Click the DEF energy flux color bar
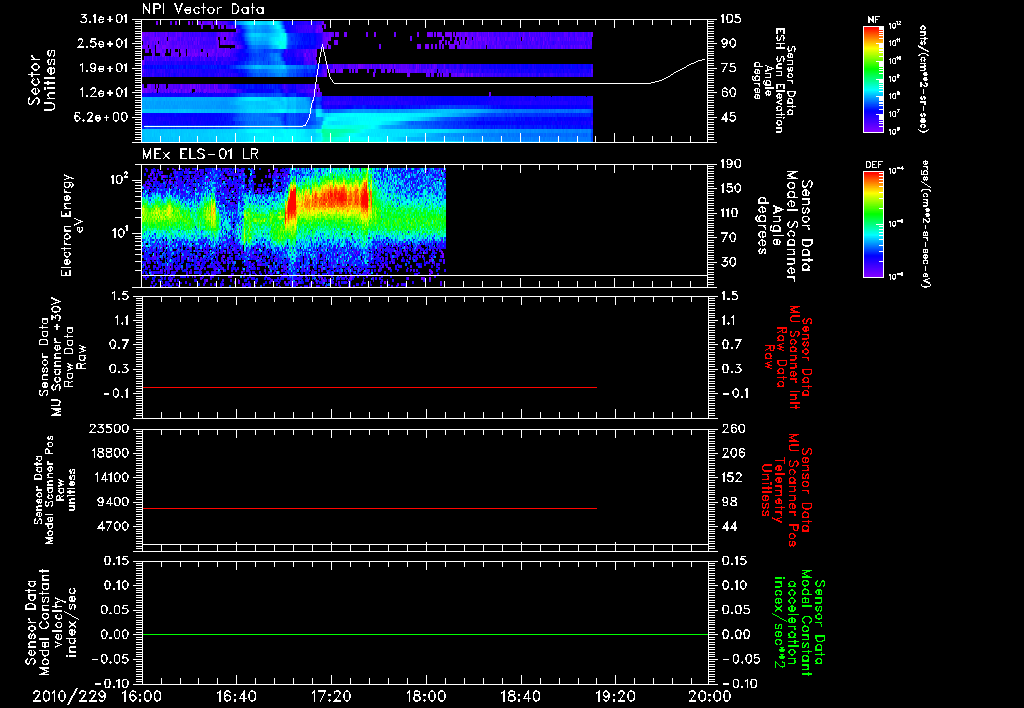The width and height of the screenshot is (1024, 708). pyautogui.click(x=873, y=224)
